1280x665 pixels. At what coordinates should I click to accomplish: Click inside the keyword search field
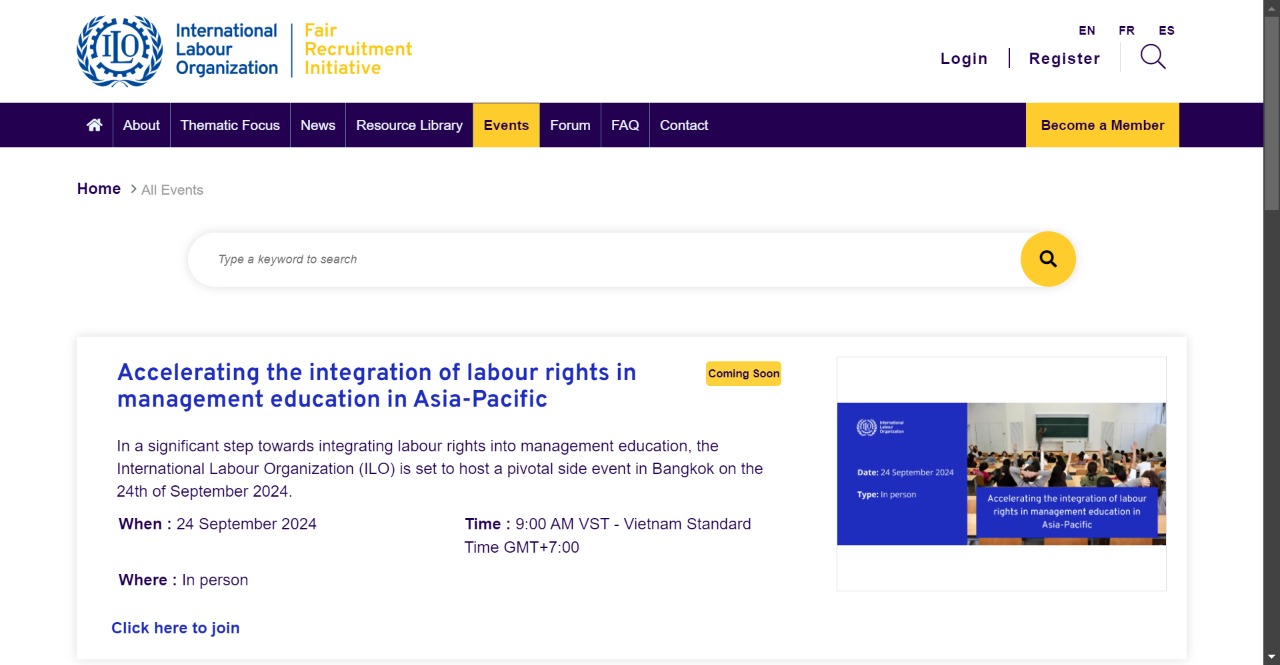[600, 260]
